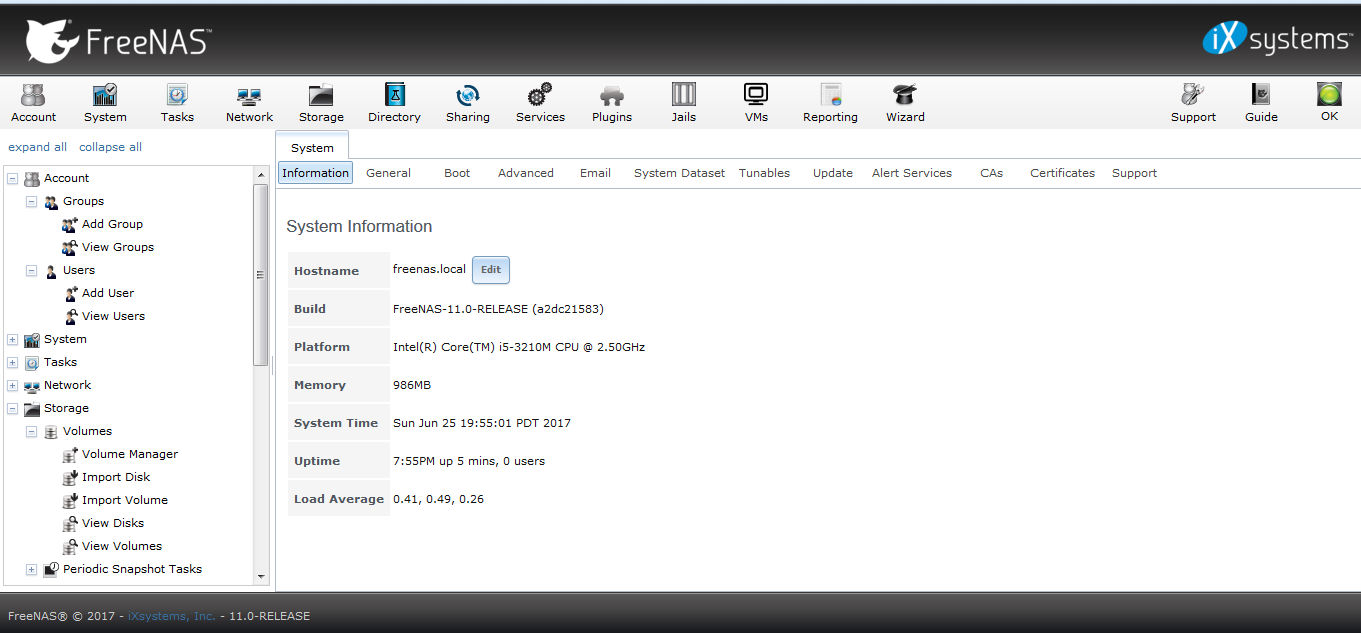Select View Users in the tree
Image resolution: width=1361 pixels, height=633 pixels.
coord(113,316)
